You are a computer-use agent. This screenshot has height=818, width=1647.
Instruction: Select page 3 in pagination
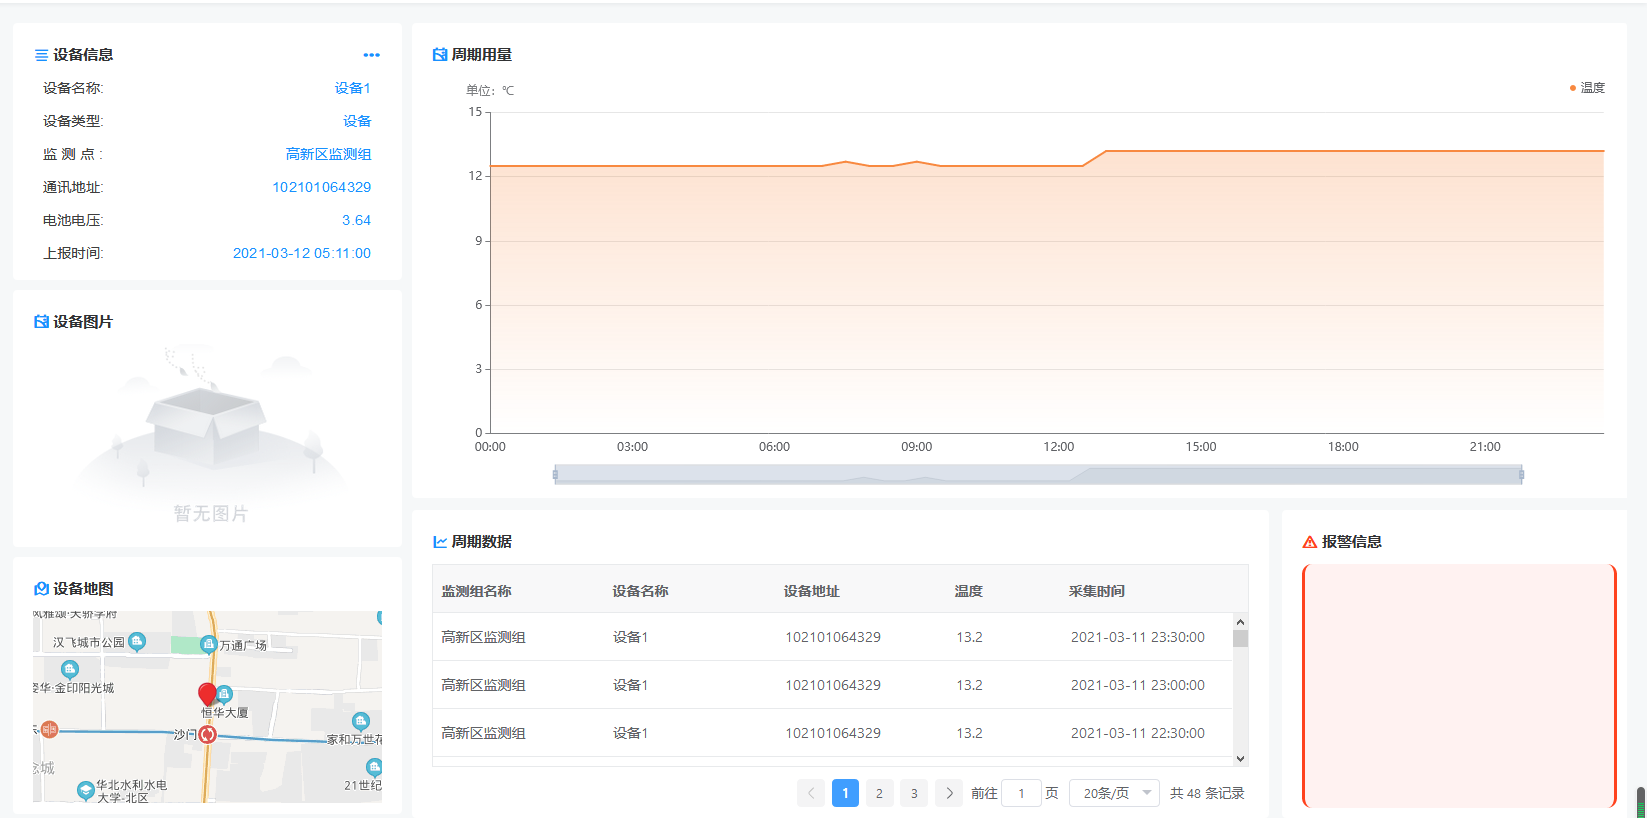(914, 793)
